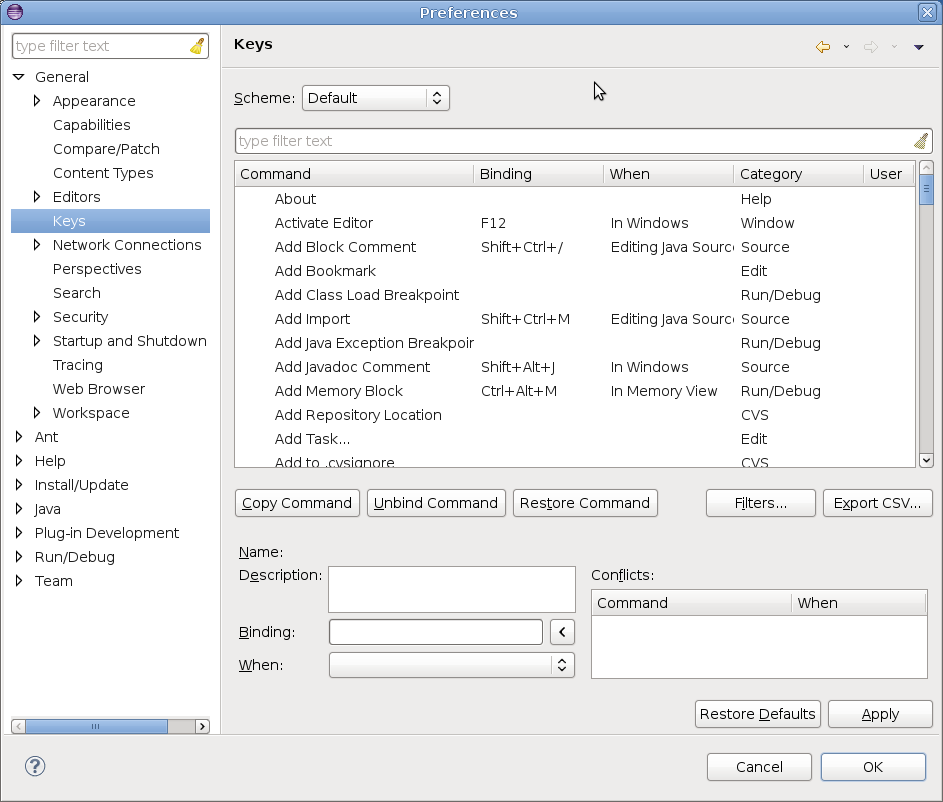This screenshot has height=802, width=943.
Task: Open the When combo box
Action: [x=451, y=665]
